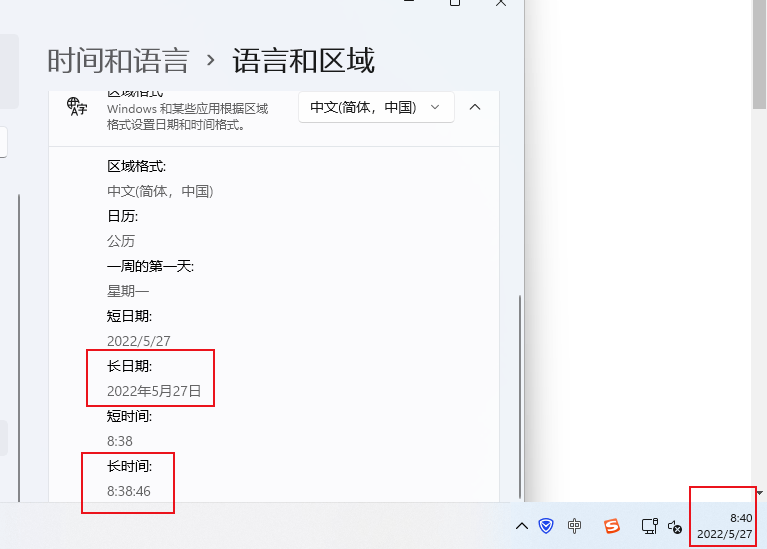Screen dimensions: 767x549
Task: Select the long date value 2022年5月27日
Action: coord(154,391)
